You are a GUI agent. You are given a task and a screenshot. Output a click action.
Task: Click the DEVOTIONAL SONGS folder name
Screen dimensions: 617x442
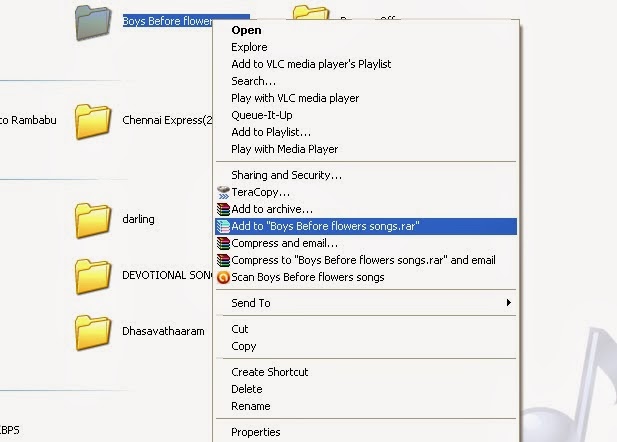(x=167, y=275)
